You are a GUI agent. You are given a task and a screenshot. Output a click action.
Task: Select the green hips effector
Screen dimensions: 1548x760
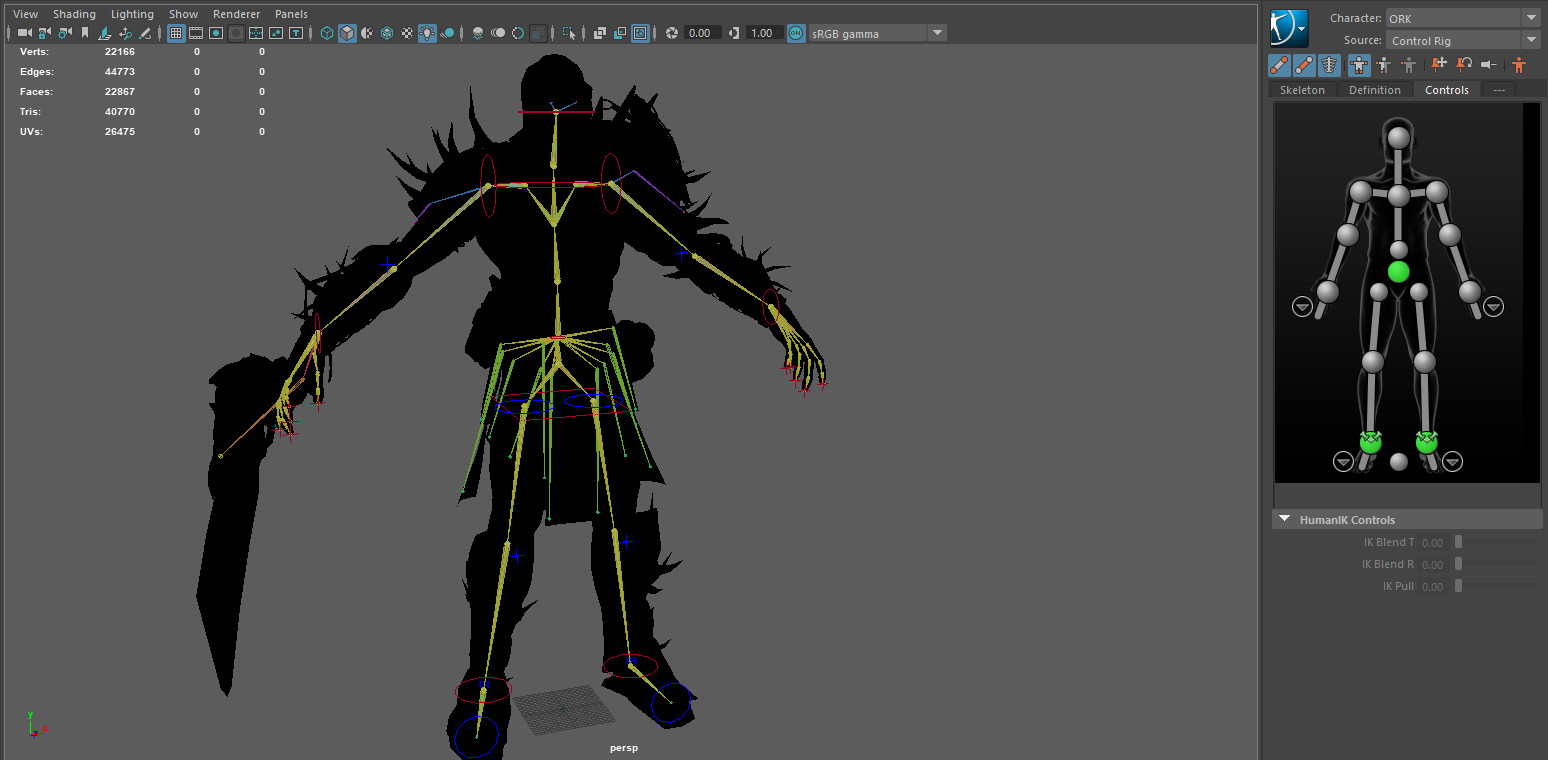click(1398, 271)
